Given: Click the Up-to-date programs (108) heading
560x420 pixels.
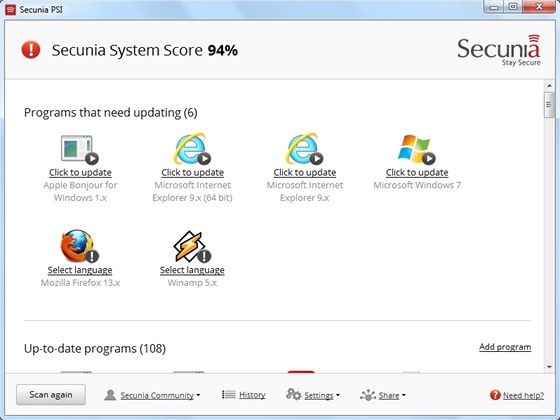Looking at the screenshot, I should tap(95, 349).
